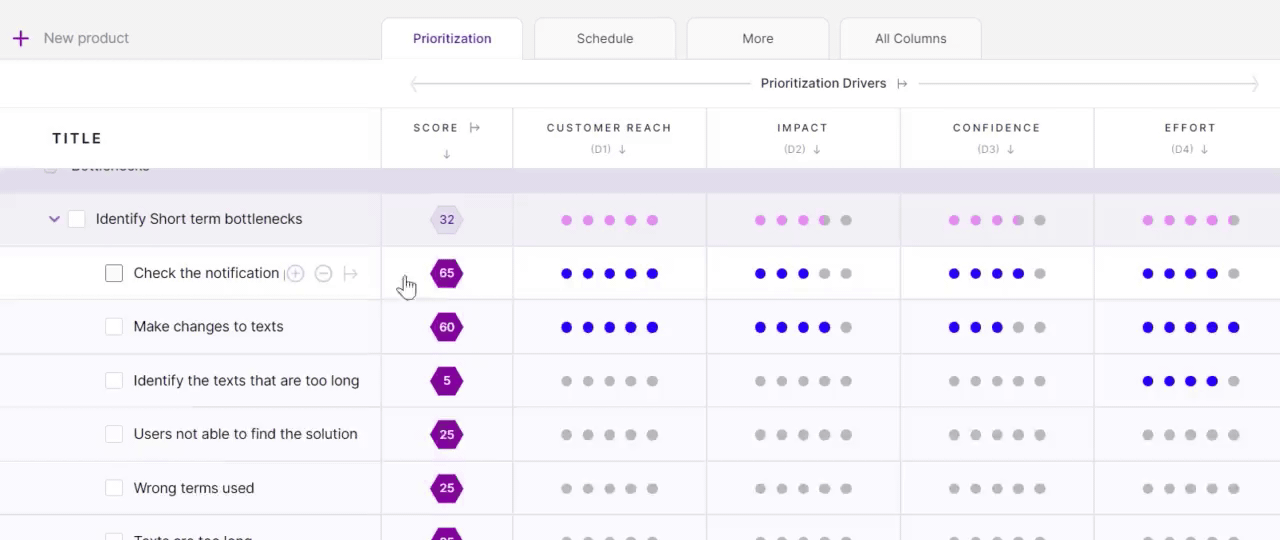Switch to the Prioritization tab
Screen dimensions: 1280x540
[452, 39]
